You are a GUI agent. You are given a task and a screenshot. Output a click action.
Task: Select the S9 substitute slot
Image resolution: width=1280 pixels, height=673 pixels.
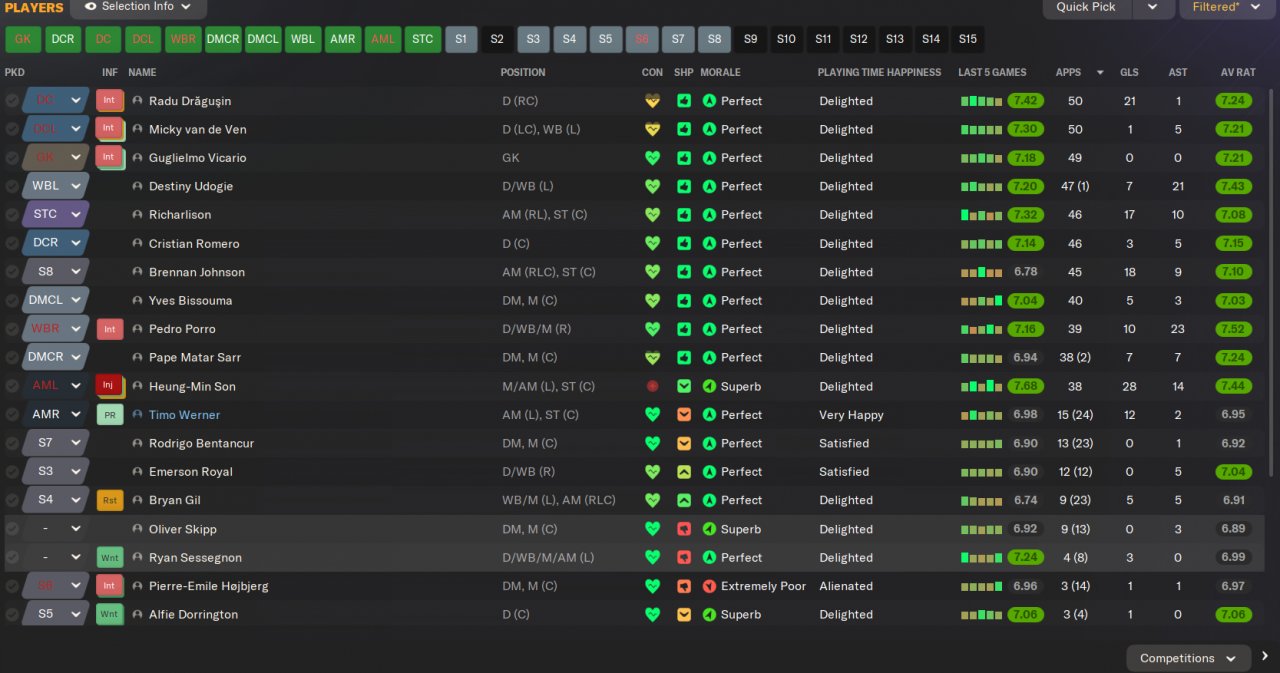point(751,39)
